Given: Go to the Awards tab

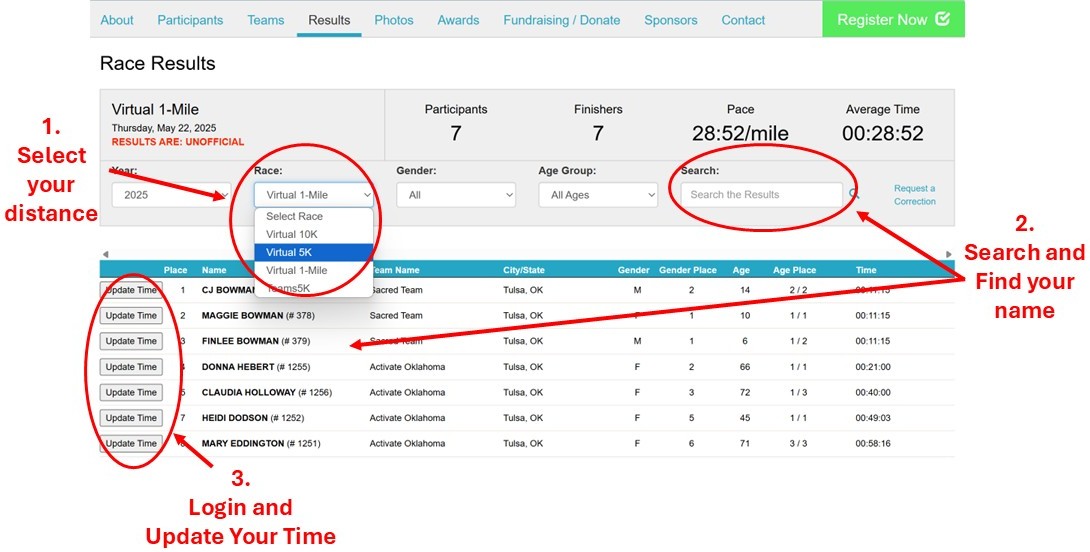Looking at the screenshot, I should tap(458, 20).
